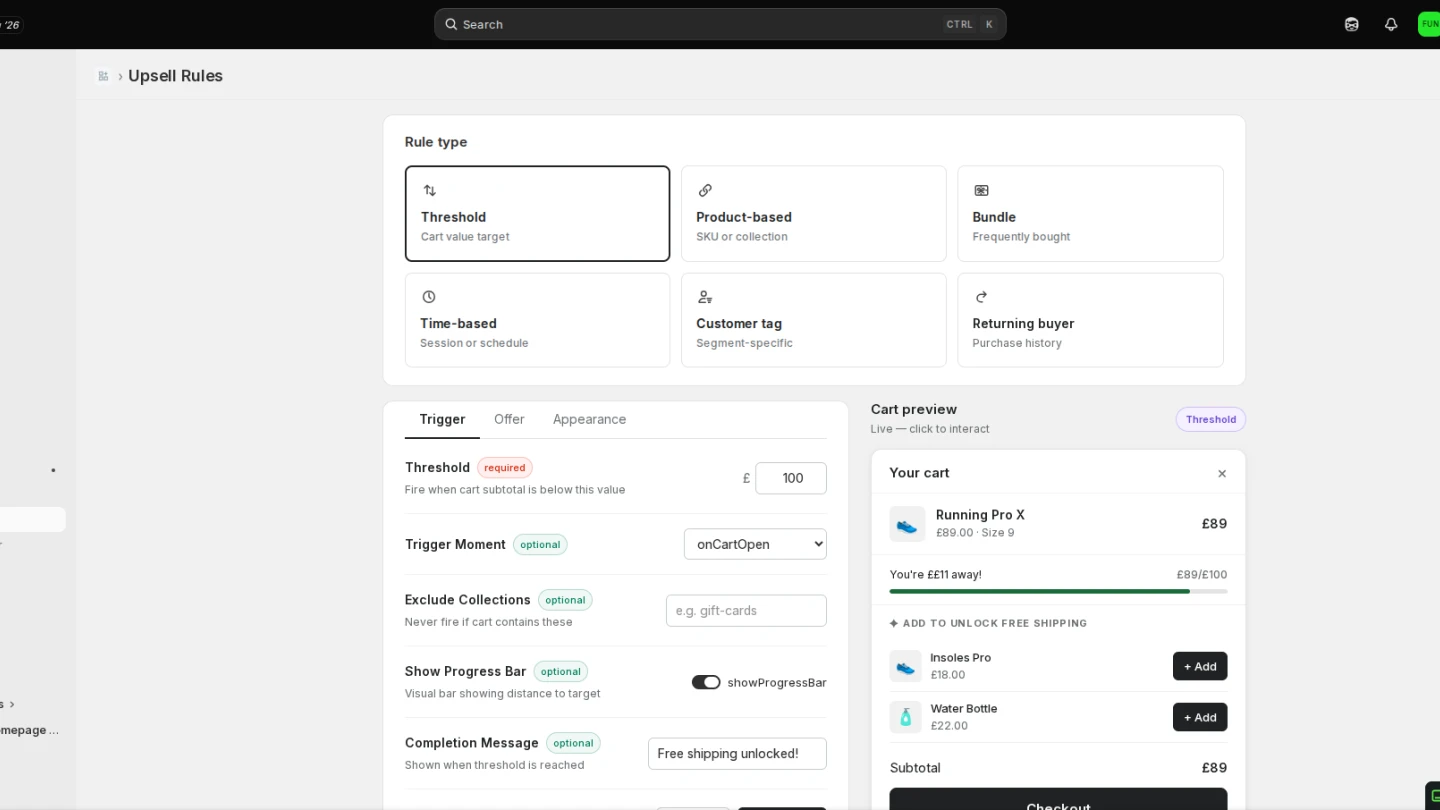The height and width of the screenshot is (810, 1440).
Task: Click the Subtotal £89 amount
Action: coord(1214,768)
